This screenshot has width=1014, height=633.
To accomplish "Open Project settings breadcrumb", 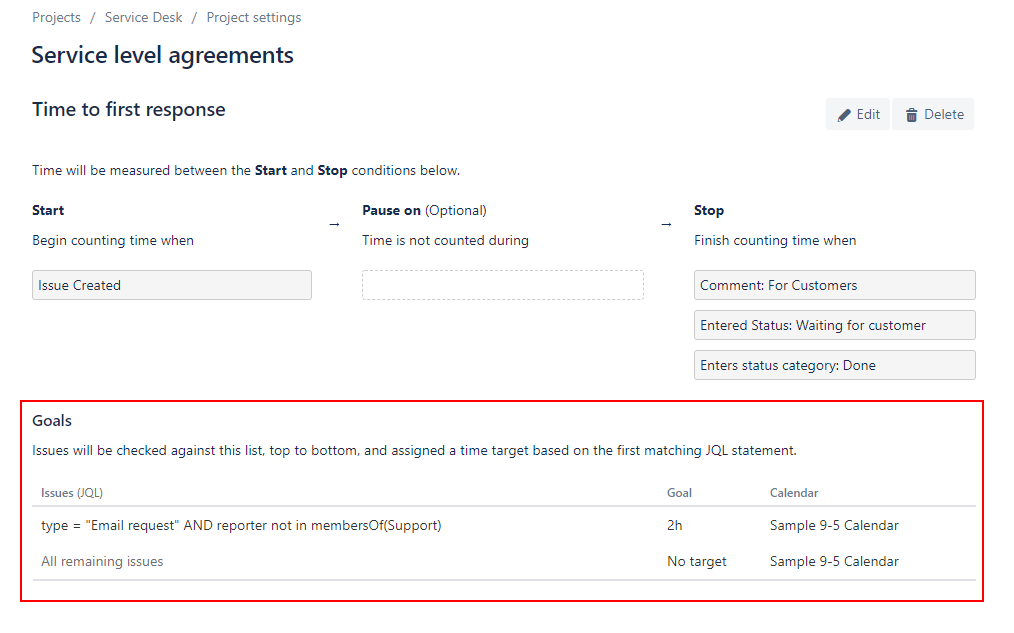I will (254, 17).
